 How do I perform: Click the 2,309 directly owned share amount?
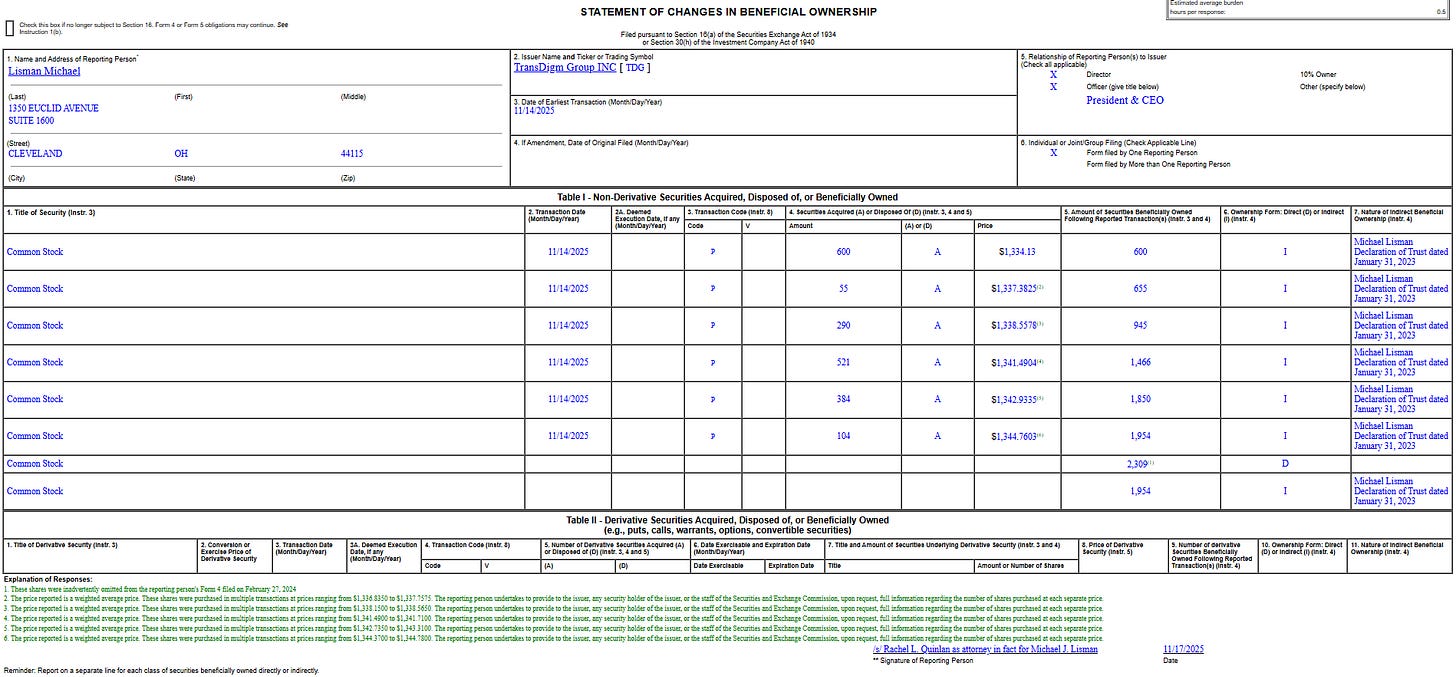click(1140, 464)
